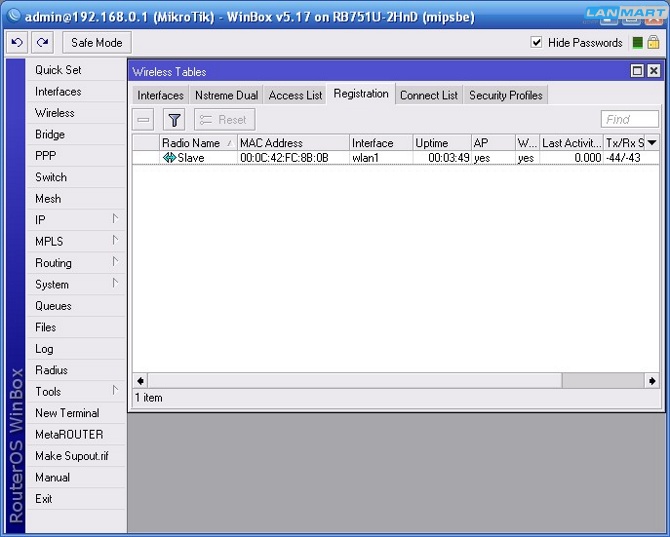Open the Access List tab
Screen dimensions: 670x537
tap(295, 95)
